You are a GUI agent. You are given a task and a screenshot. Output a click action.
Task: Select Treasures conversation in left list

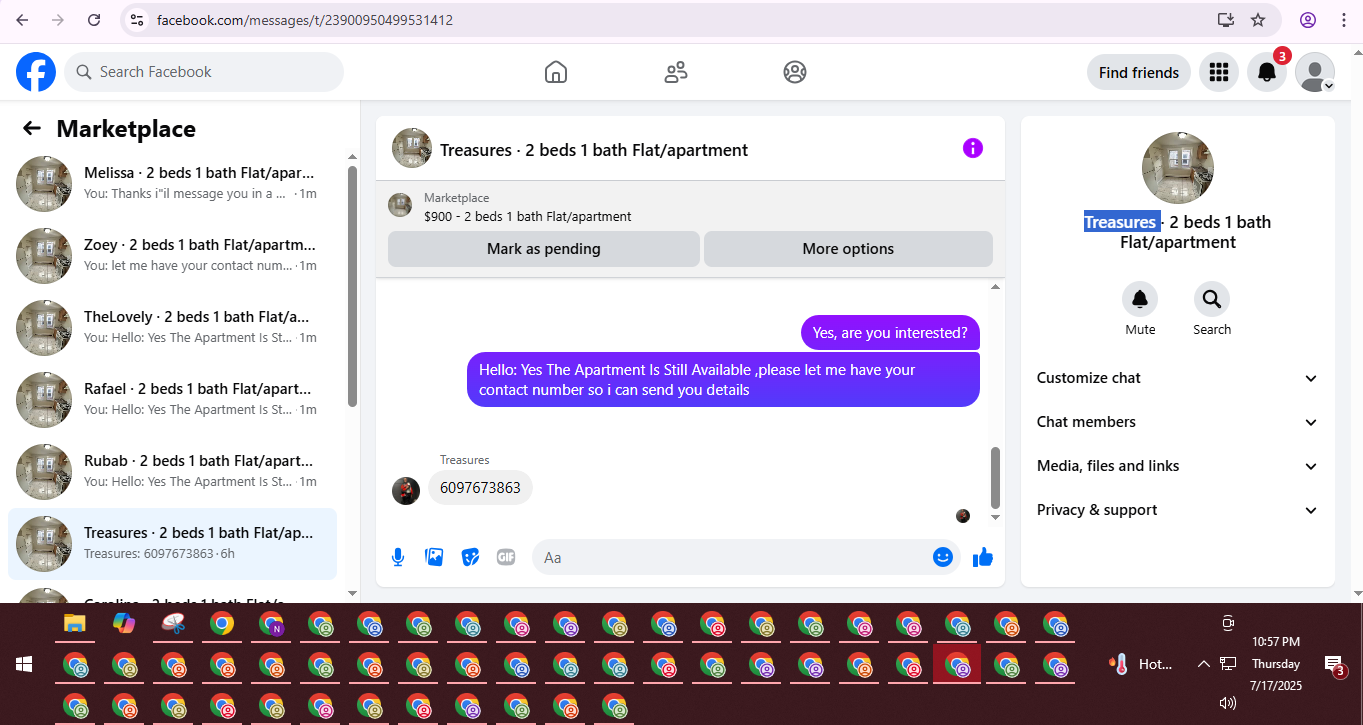[x=173, y=544]
